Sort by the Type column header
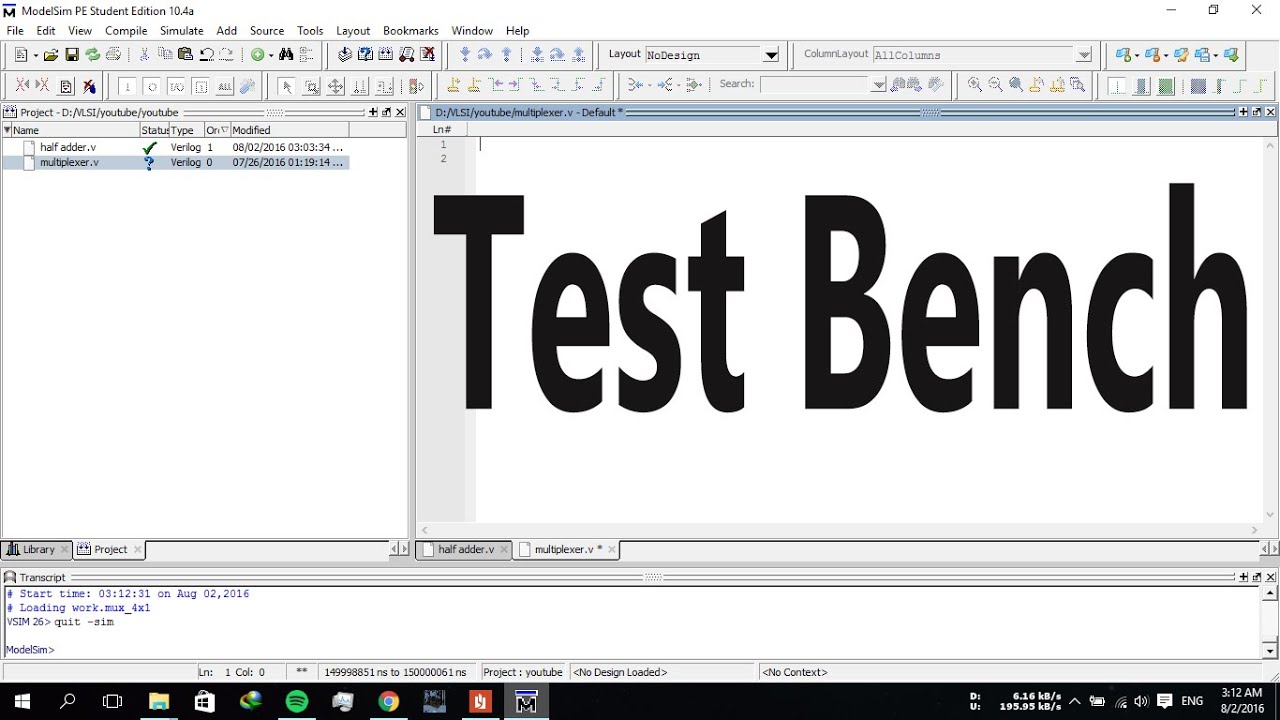 (185, 130)
